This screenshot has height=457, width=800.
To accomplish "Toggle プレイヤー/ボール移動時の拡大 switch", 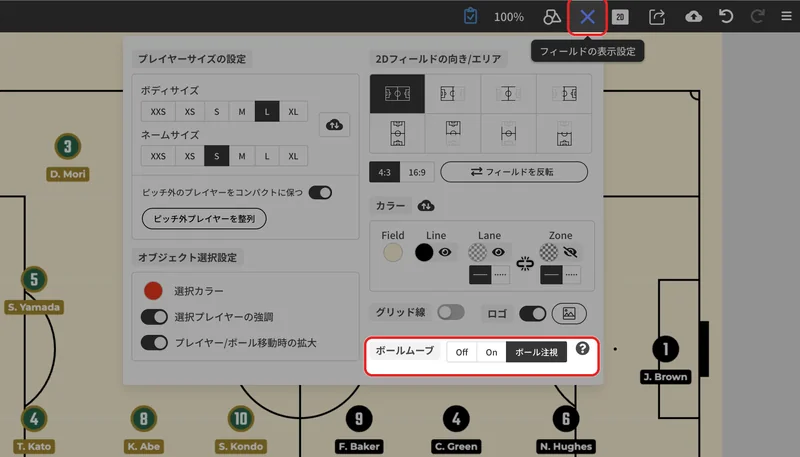I will coord(154,342).
